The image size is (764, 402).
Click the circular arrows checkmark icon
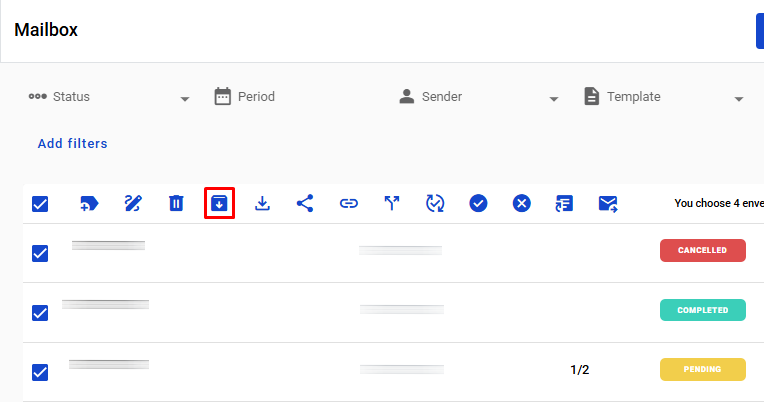(435, 204)
